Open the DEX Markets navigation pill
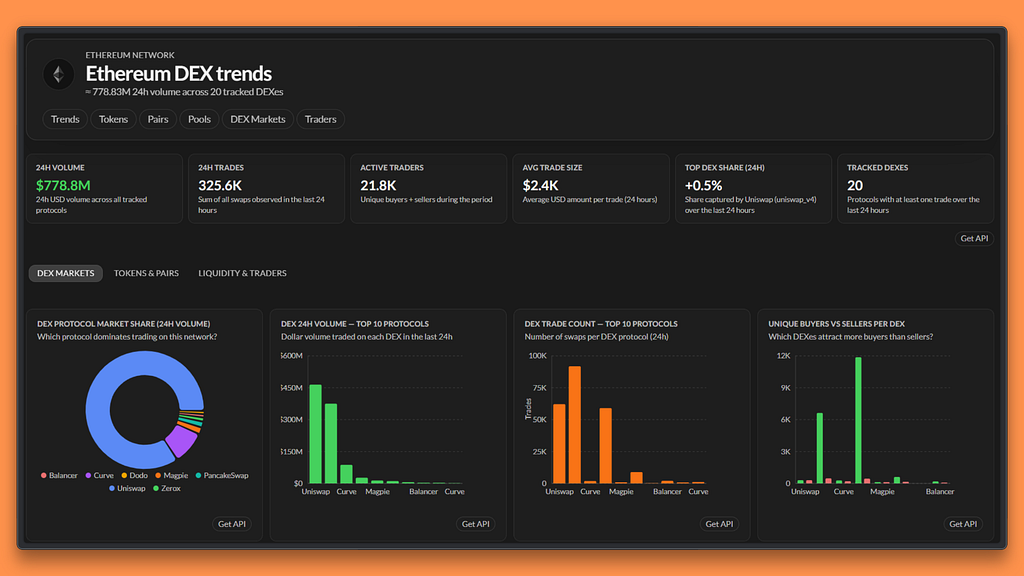Image resolution: width=1024 pixels, height=576 pixels. (x=257, y=119)
